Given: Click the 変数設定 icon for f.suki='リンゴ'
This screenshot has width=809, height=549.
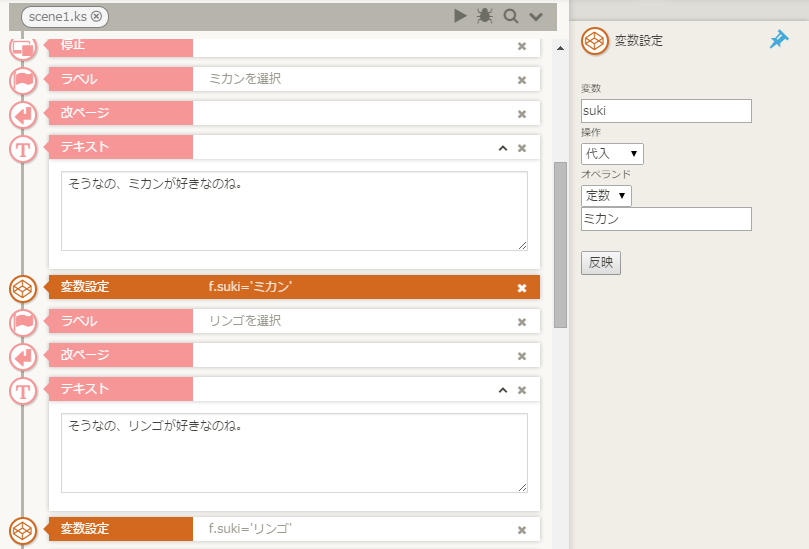Looking at the screenshot, I should point(23,530).
